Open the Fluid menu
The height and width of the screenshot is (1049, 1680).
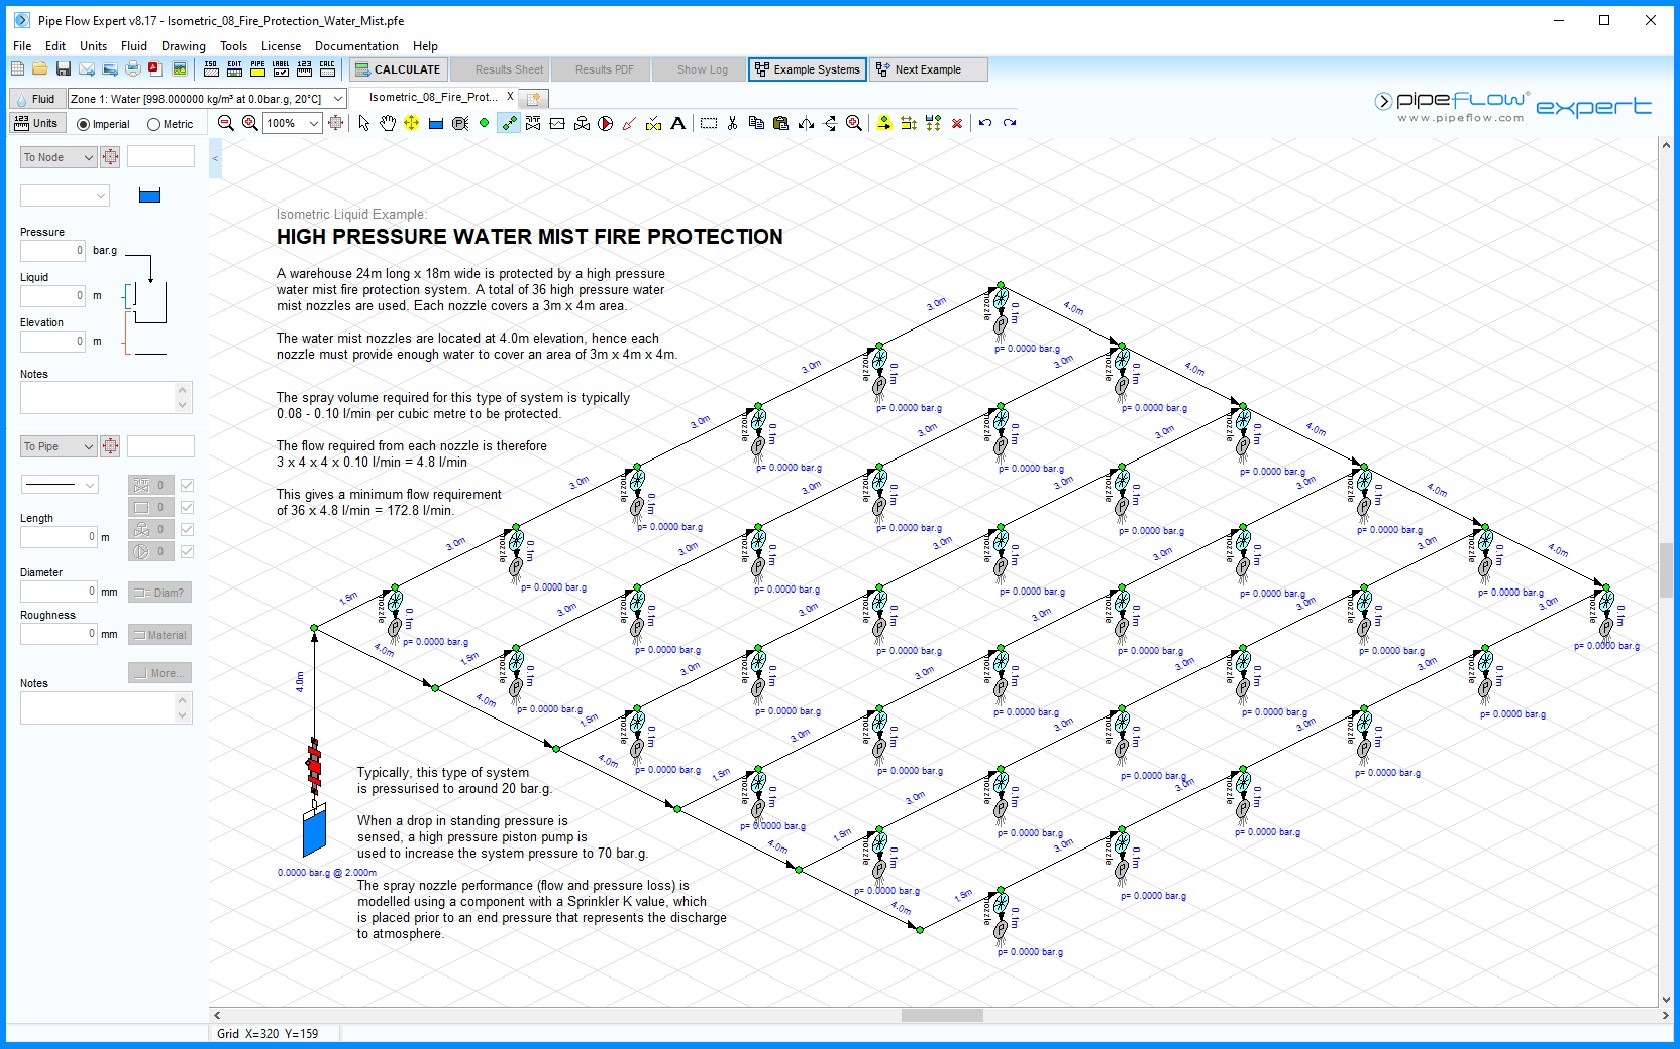pyautogui.click(x=134, y=45)
